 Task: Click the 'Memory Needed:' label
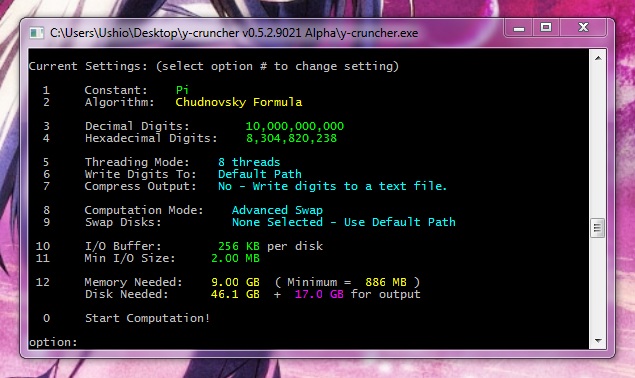click(134, 282)
